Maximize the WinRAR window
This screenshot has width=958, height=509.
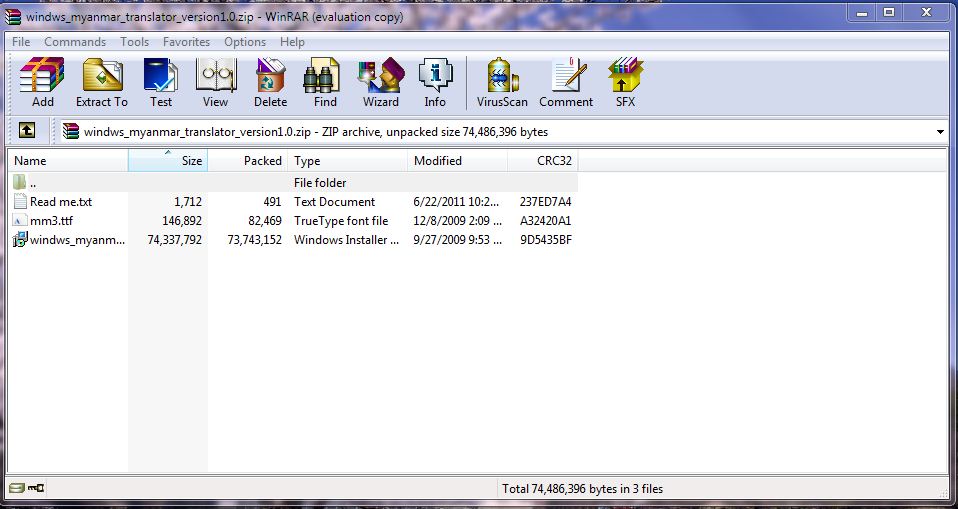click(x=890, y=13)
